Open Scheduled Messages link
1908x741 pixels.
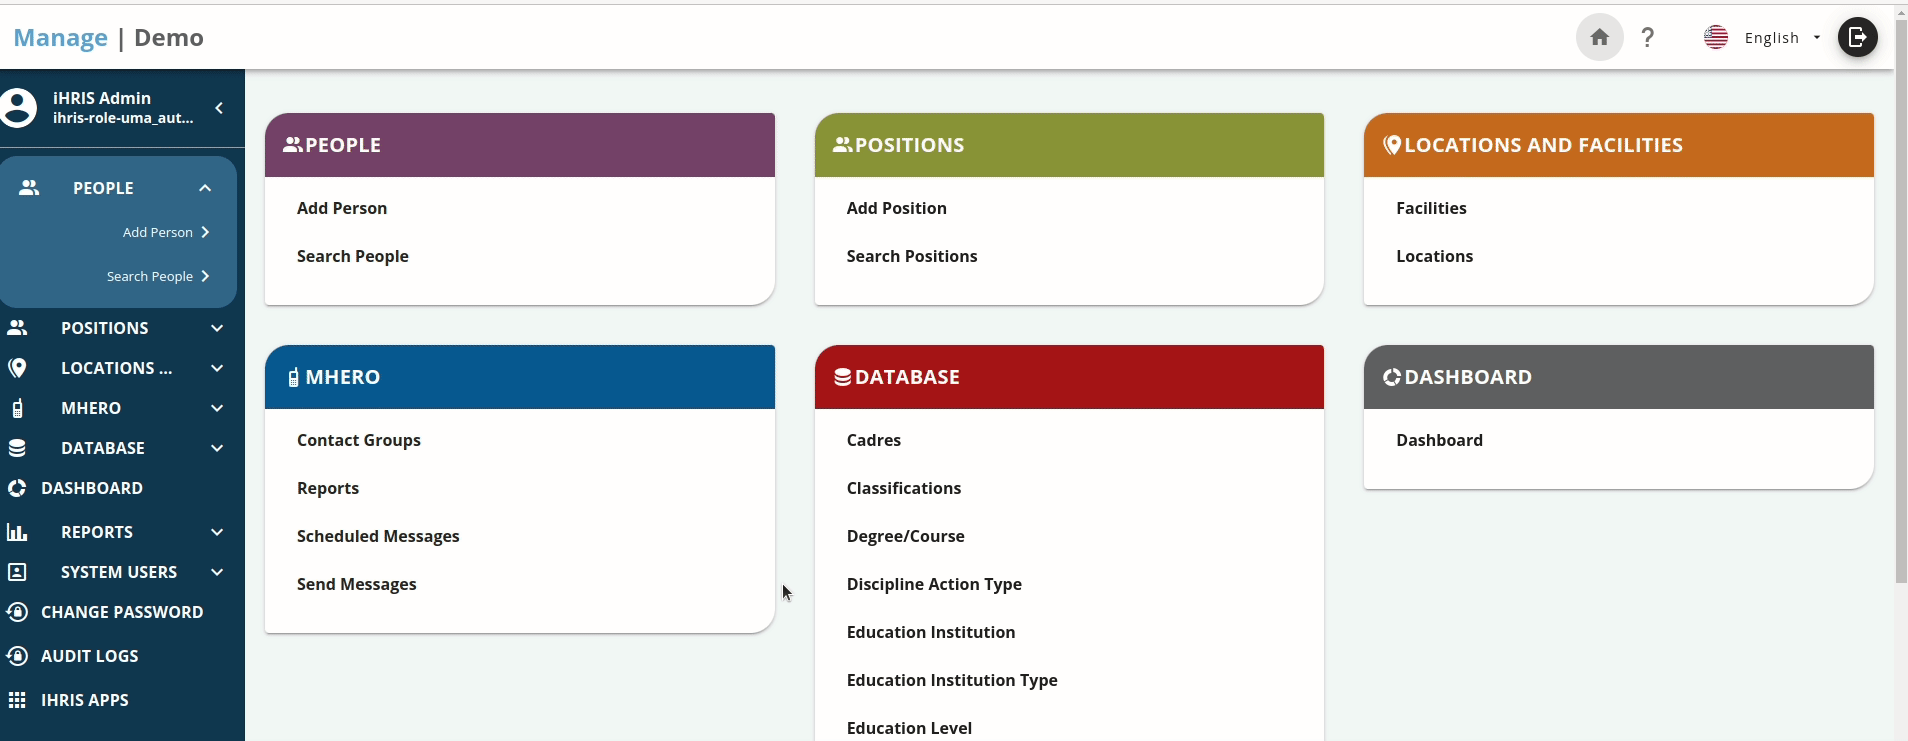tap(378, 536)
